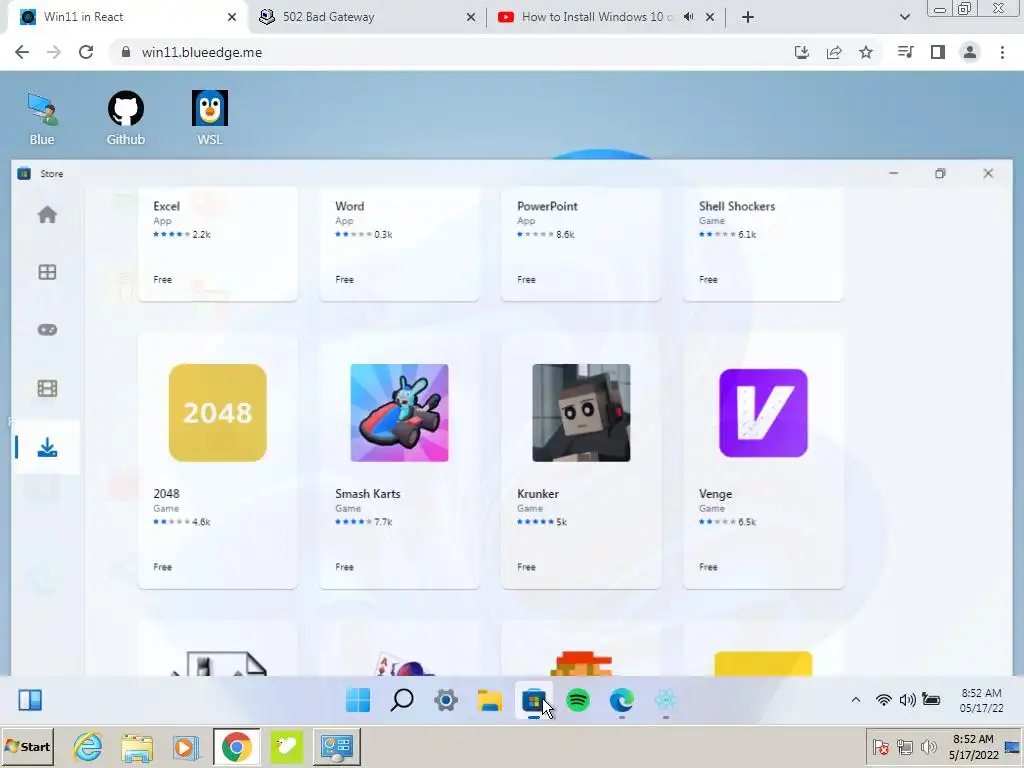Open Spotify from Win11 taskbar
Viewport: 1024px width, 768px height.
click(578, 700)
